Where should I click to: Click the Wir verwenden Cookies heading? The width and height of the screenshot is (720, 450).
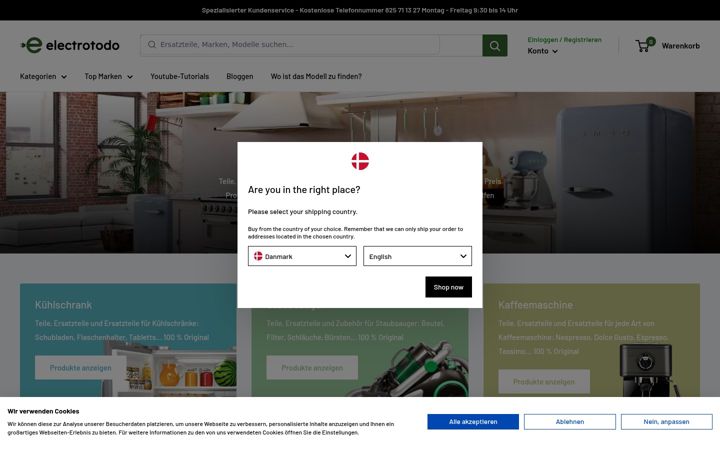coord(43,411)
